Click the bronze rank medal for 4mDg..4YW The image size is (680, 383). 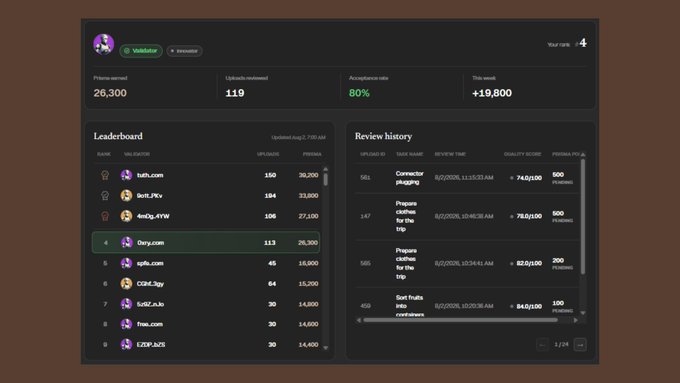point(105,216)
